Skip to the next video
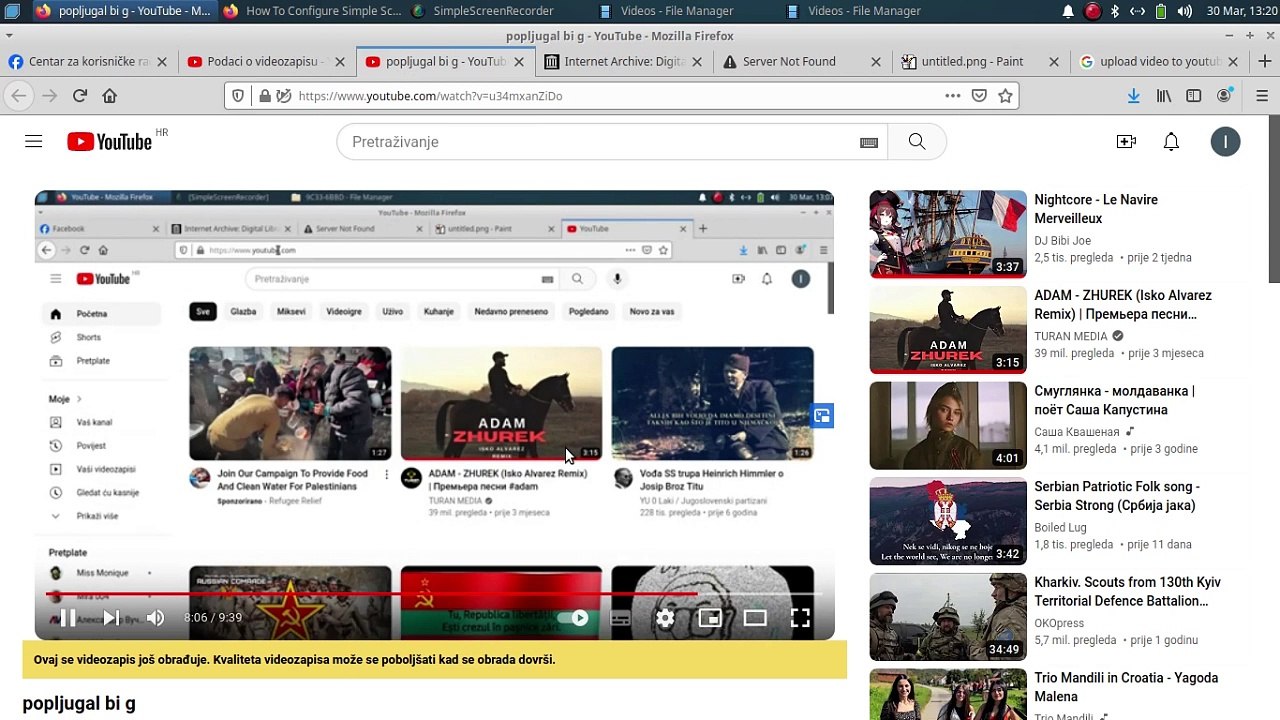This screenshot has width=1280, height=720. click(x=111, y=618)
